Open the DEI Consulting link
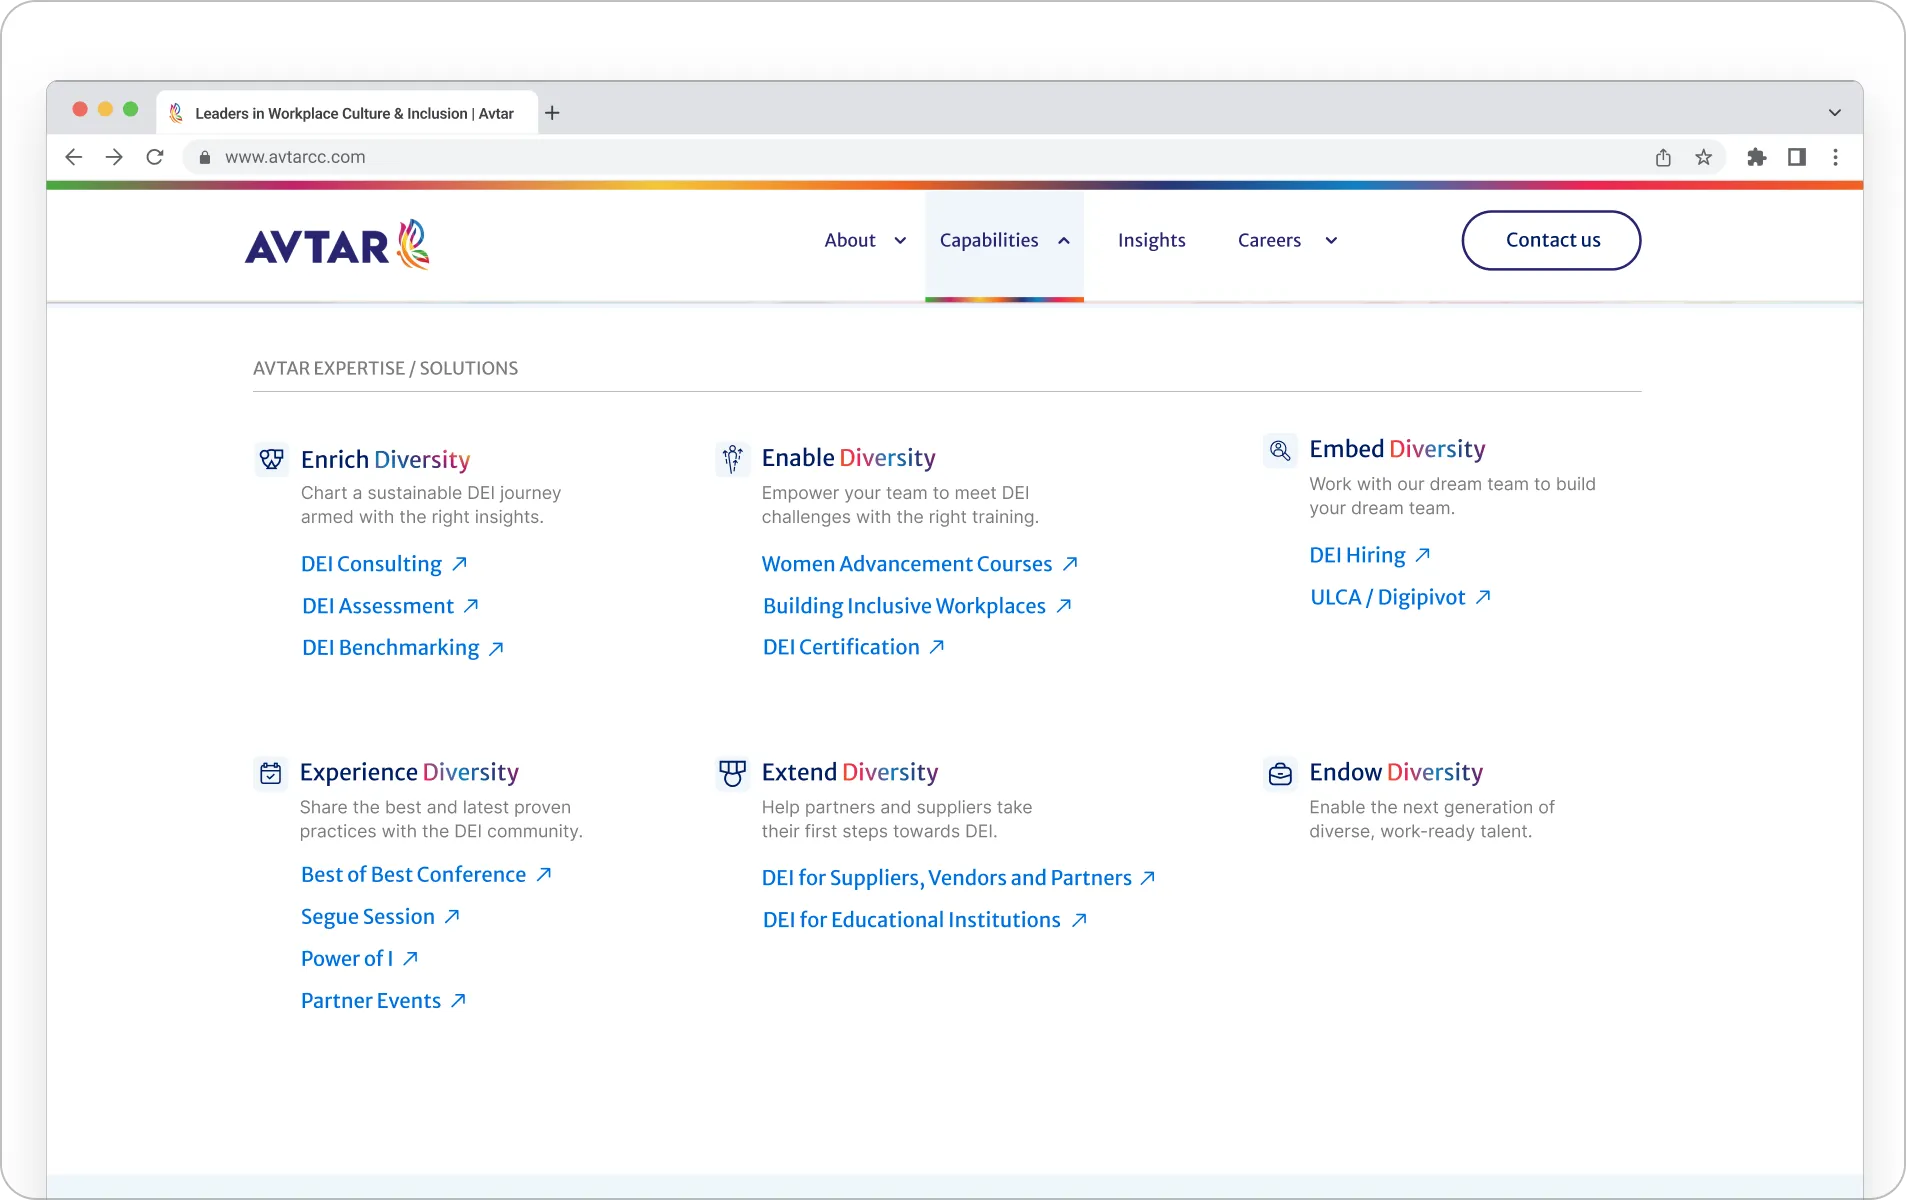 (x=371, y=564)
